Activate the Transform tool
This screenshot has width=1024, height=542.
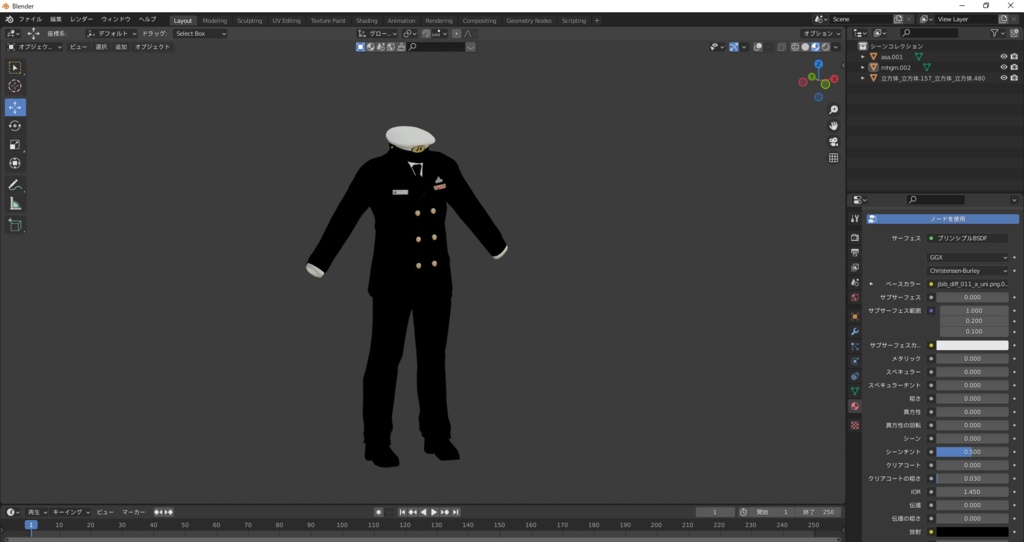[15, 163]
